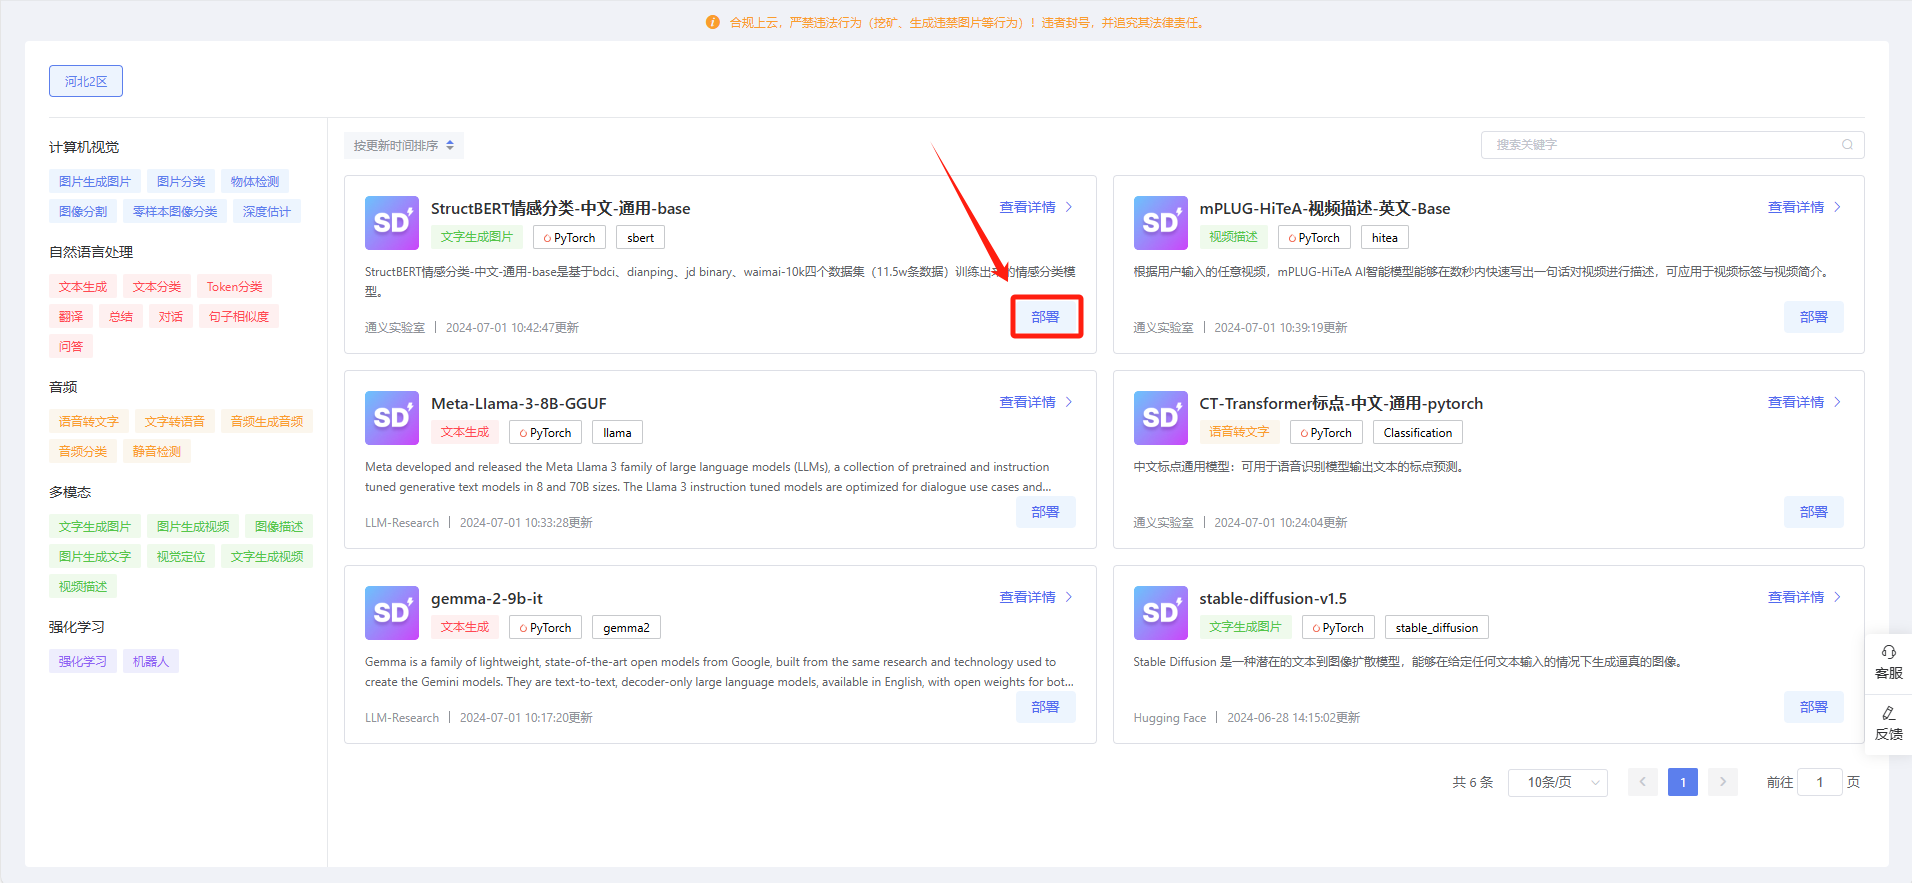Expand details chevron for Meta-Llama-3 card
1912x883 pixels.
tap(1068, 402)
